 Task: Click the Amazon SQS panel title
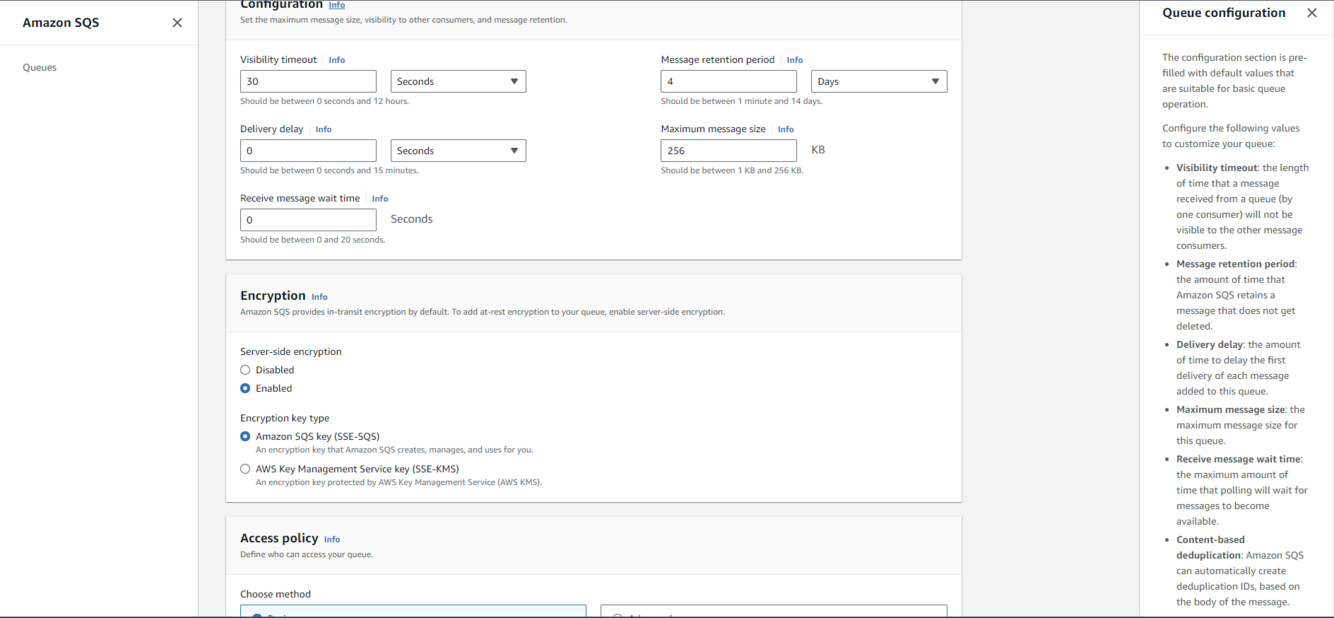(x=61, y=22)
